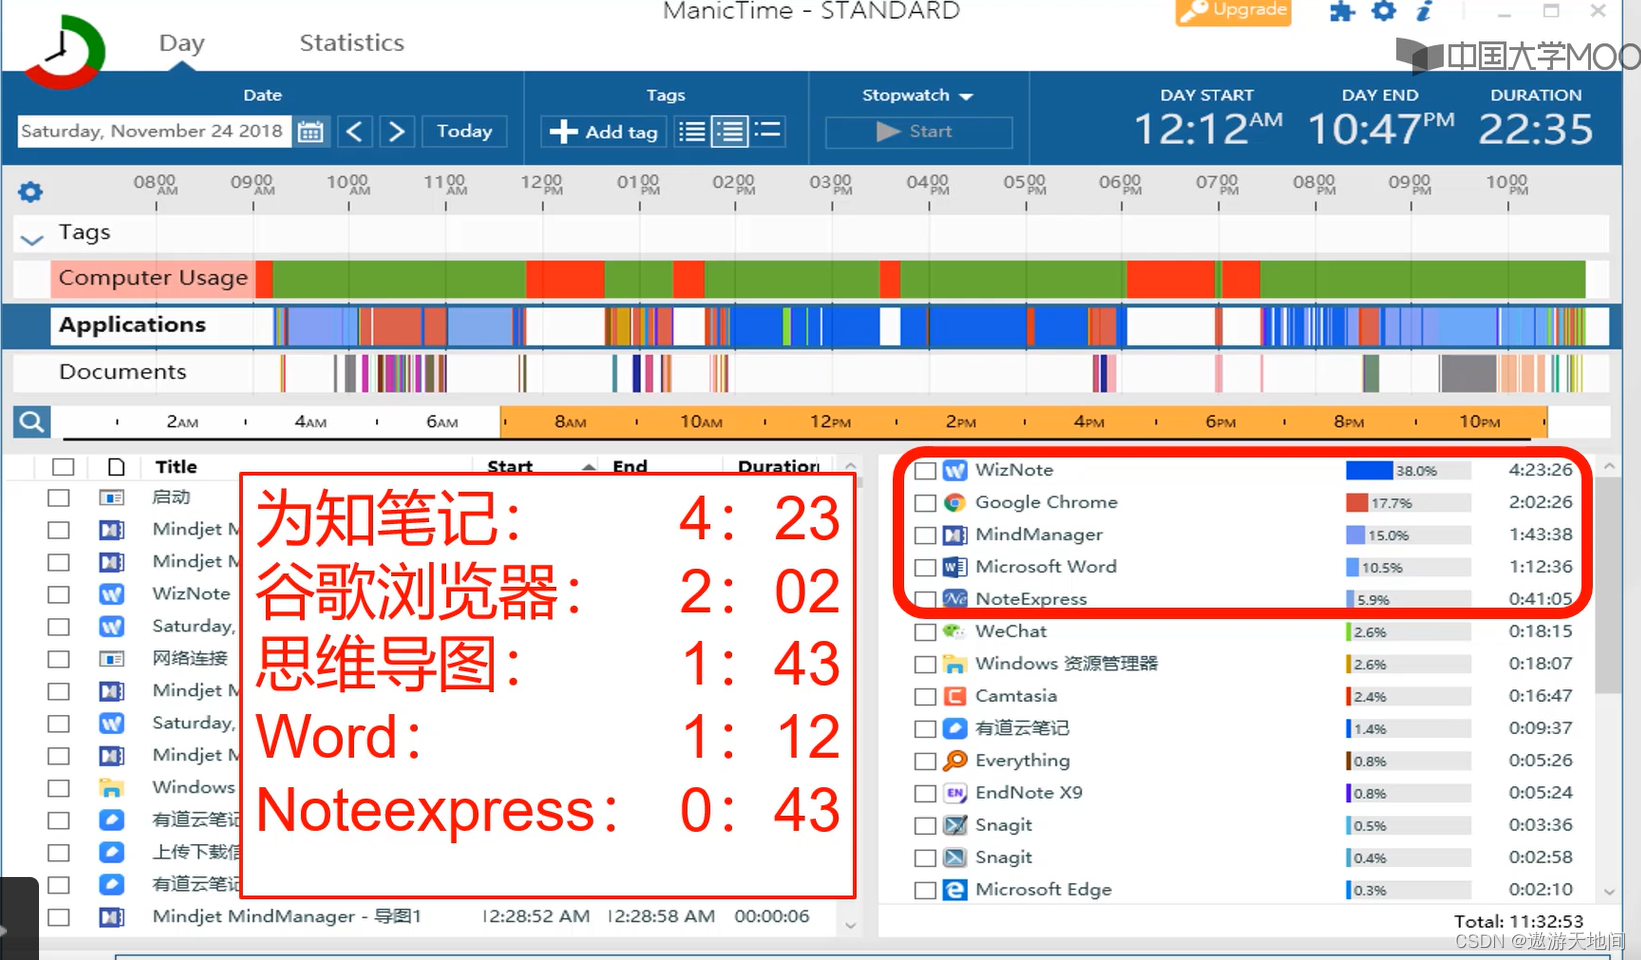Viewport: 1641px width, 960px height.
Task: Click the date input field
Action: (154, 131)
